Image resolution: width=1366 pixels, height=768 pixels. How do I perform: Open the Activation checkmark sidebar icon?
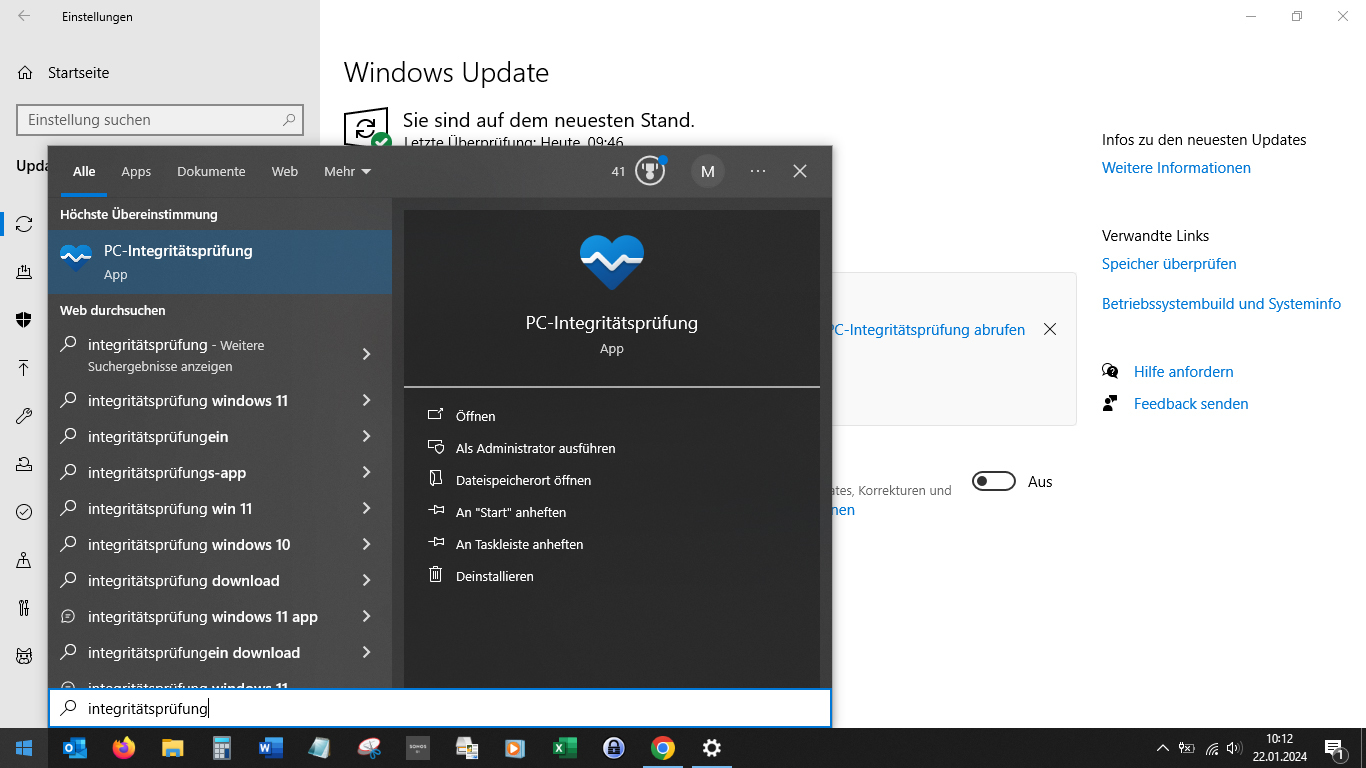coord(24,512)
